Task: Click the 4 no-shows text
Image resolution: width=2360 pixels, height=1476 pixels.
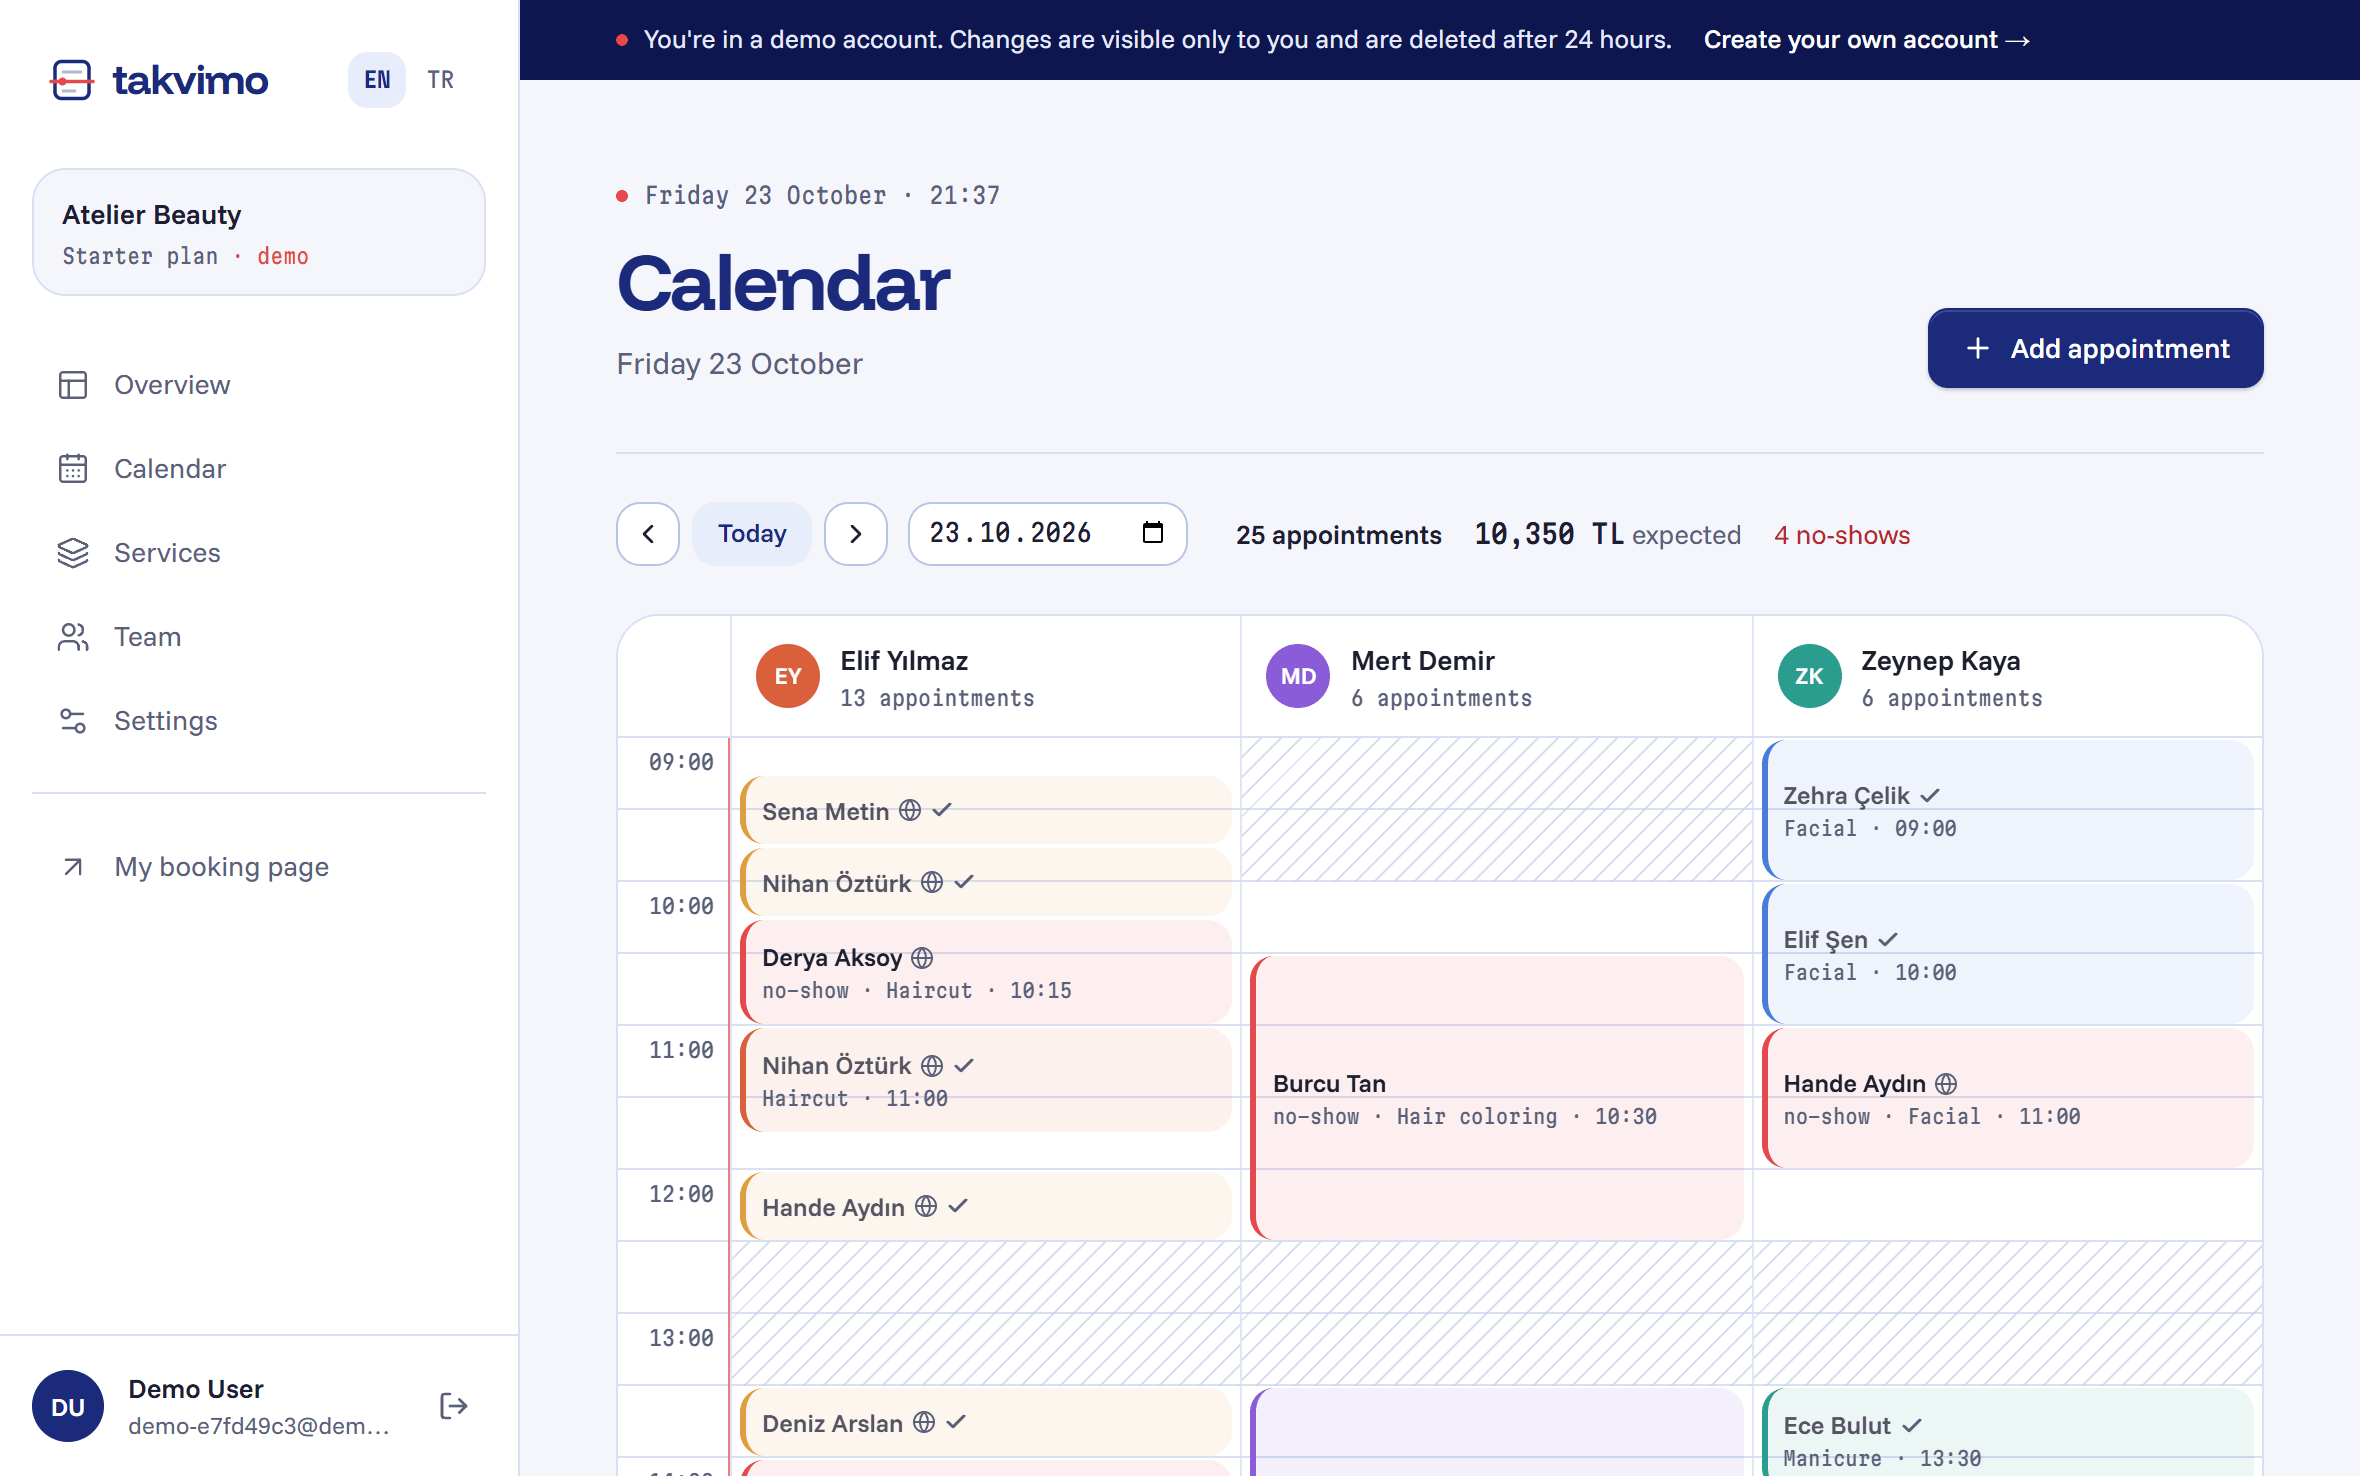Action: click(1842, 535)
